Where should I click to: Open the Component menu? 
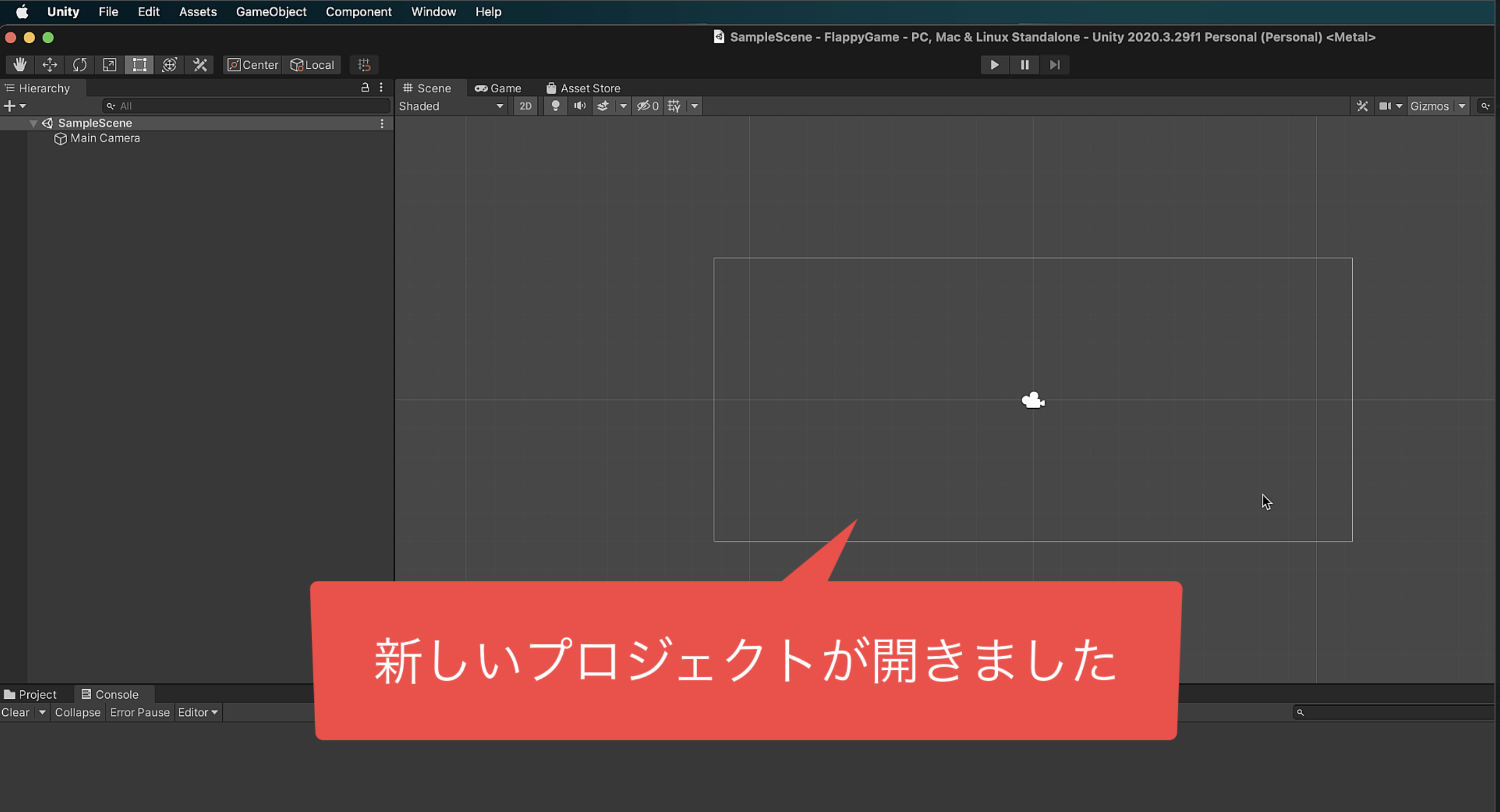pyautogui.click(x=359, y=12)
